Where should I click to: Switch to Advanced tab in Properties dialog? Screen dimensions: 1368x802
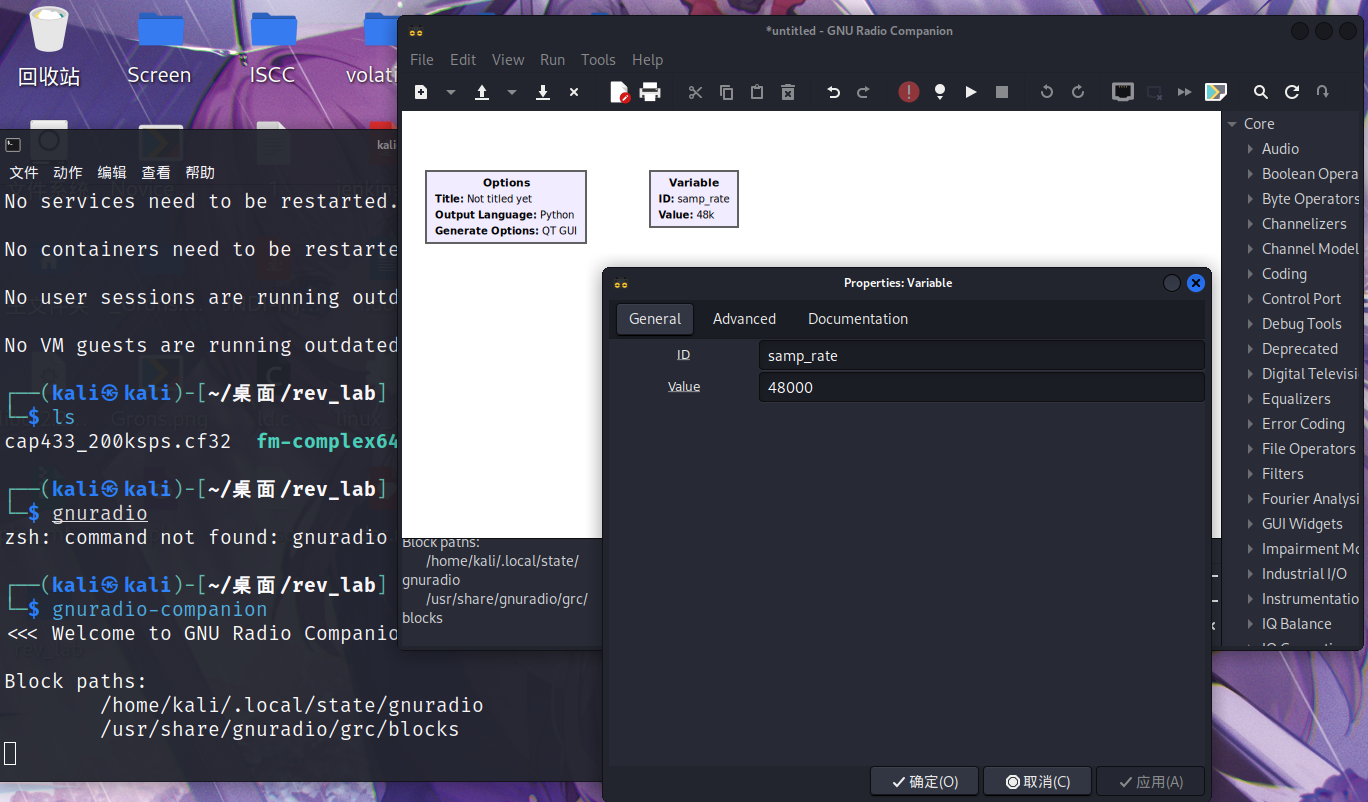pos(744,319)
